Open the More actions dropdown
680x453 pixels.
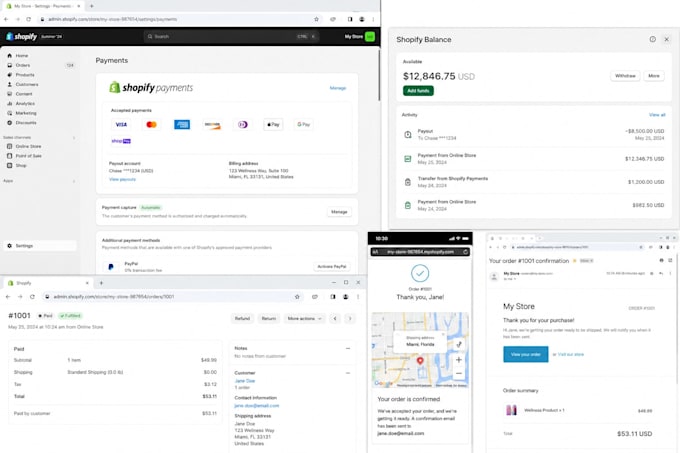tap(304, 318)
